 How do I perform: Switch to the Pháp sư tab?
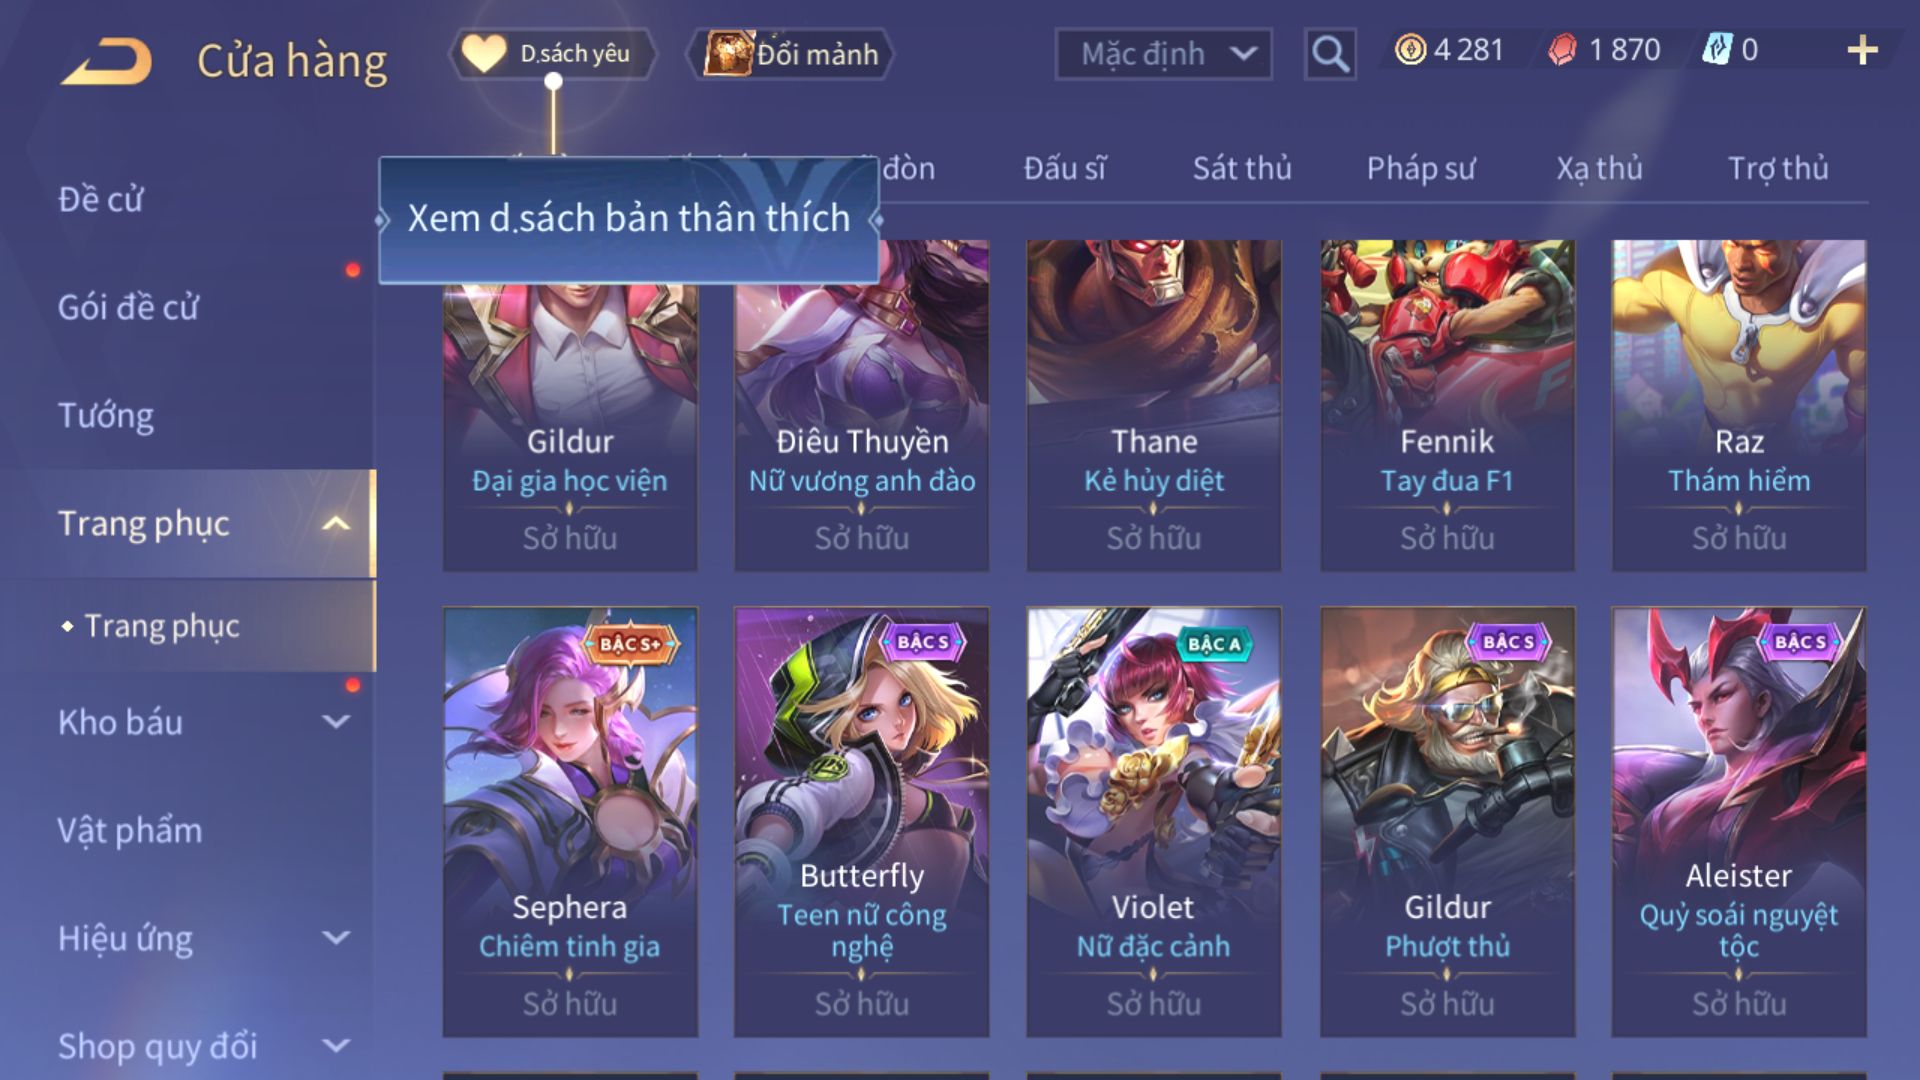pos(1420,168)
